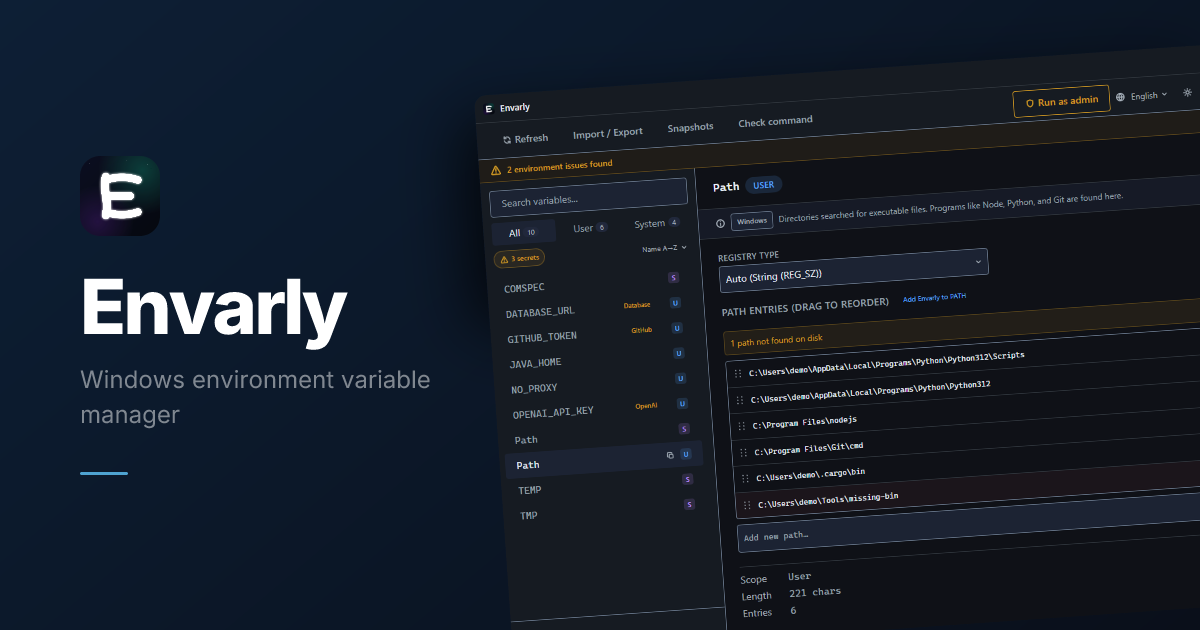1200x630 pixels.
Task: Click the Add Envarly to PATH link
Action: (x=934, y=298)
